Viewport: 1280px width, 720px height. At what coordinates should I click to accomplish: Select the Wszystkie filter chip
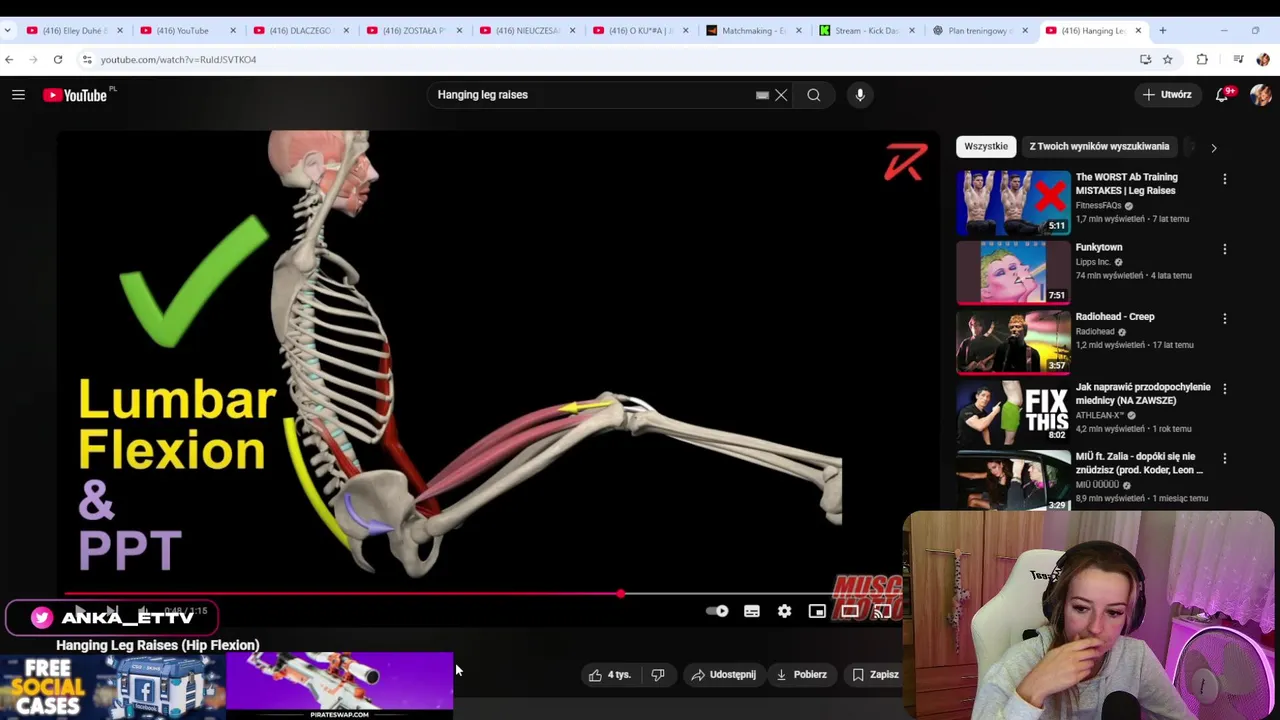986,147
